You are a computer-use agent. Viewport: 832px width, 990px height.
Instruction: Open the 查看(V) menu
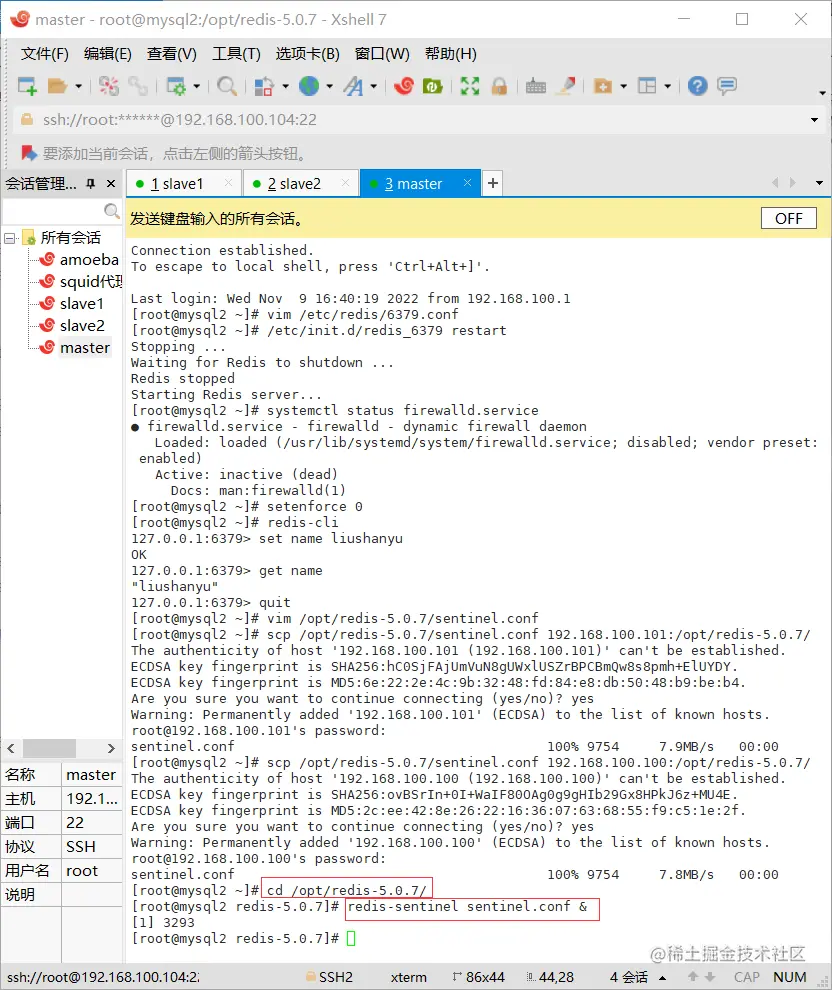click(172, 54)
